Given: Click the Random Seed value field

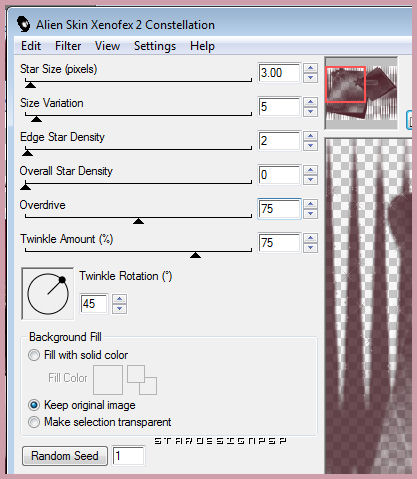Looking at the screenshot, I should coord(128,456).
